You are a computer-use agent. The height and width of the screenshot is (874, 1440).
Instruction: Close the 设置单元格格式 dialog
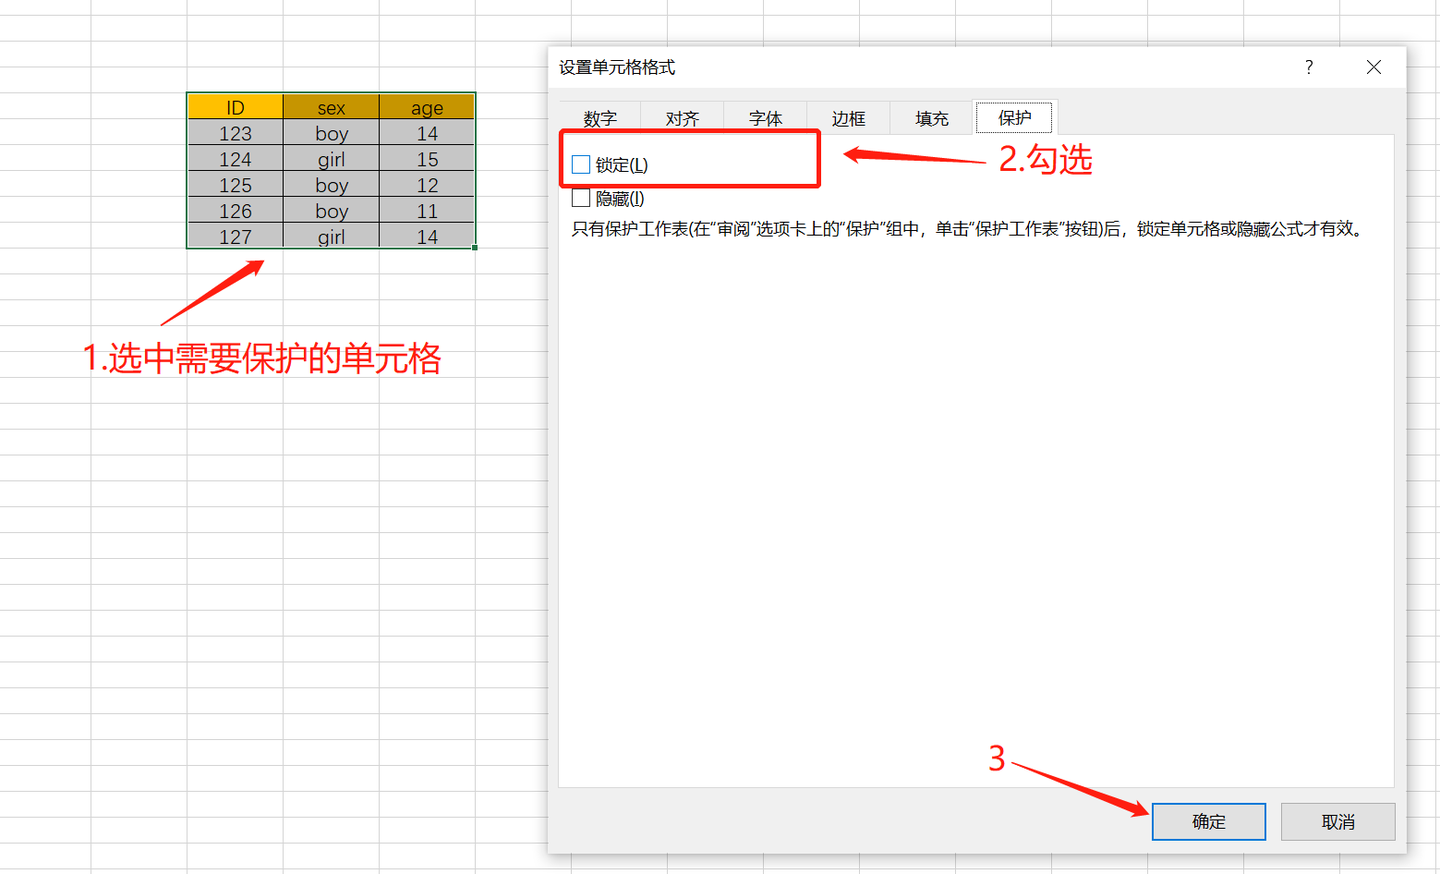coord(1374,67)
